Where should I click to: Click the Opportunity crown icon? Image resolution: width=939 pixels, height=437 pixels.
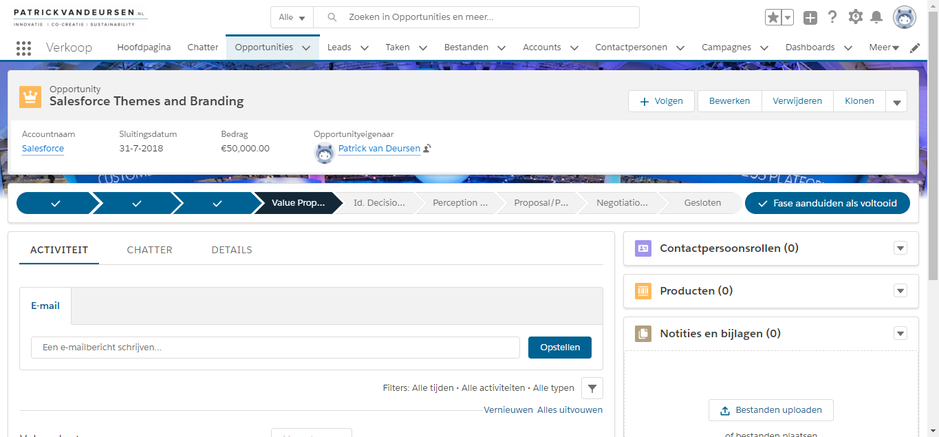point(30,96)
